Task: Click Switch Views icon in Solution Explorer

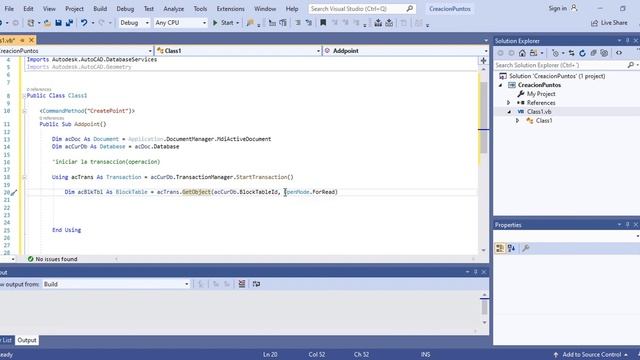Action: 533,53
